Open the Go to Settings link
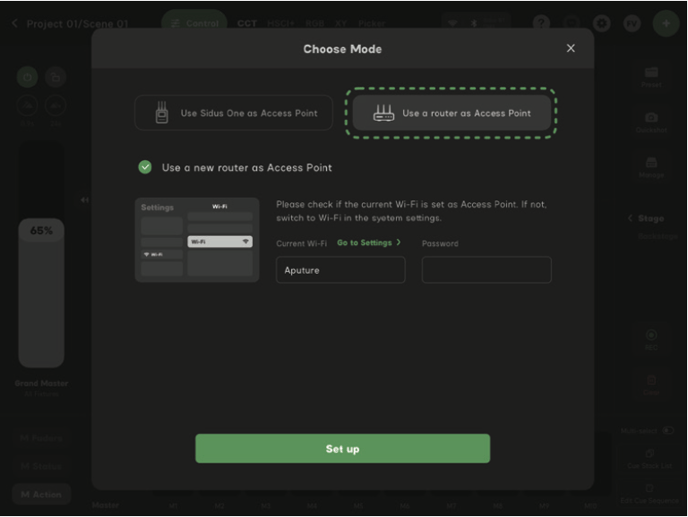688x517 pixels. click(x=368, y=243)
